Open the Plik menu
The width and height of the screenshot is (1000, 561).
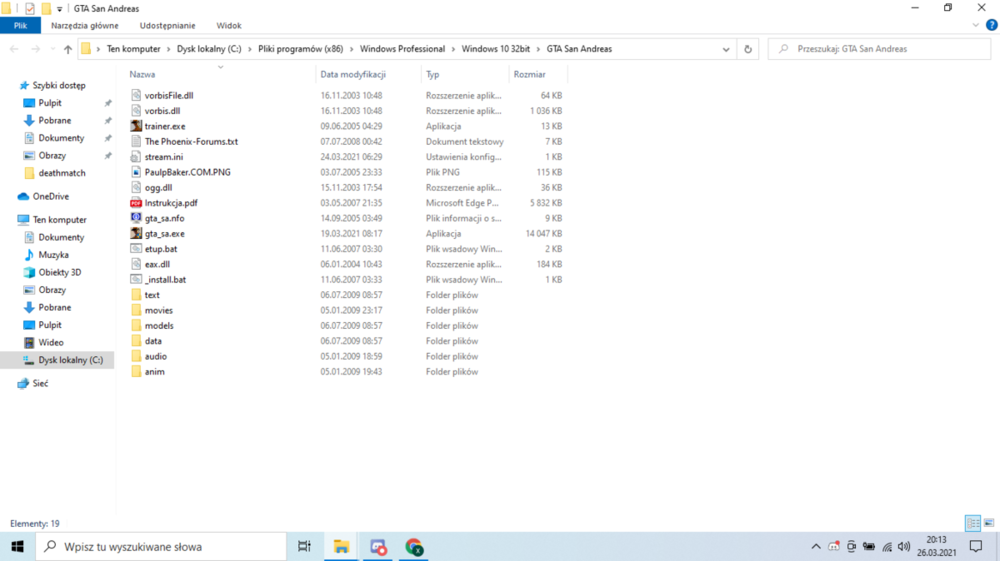tap(20, 26)
